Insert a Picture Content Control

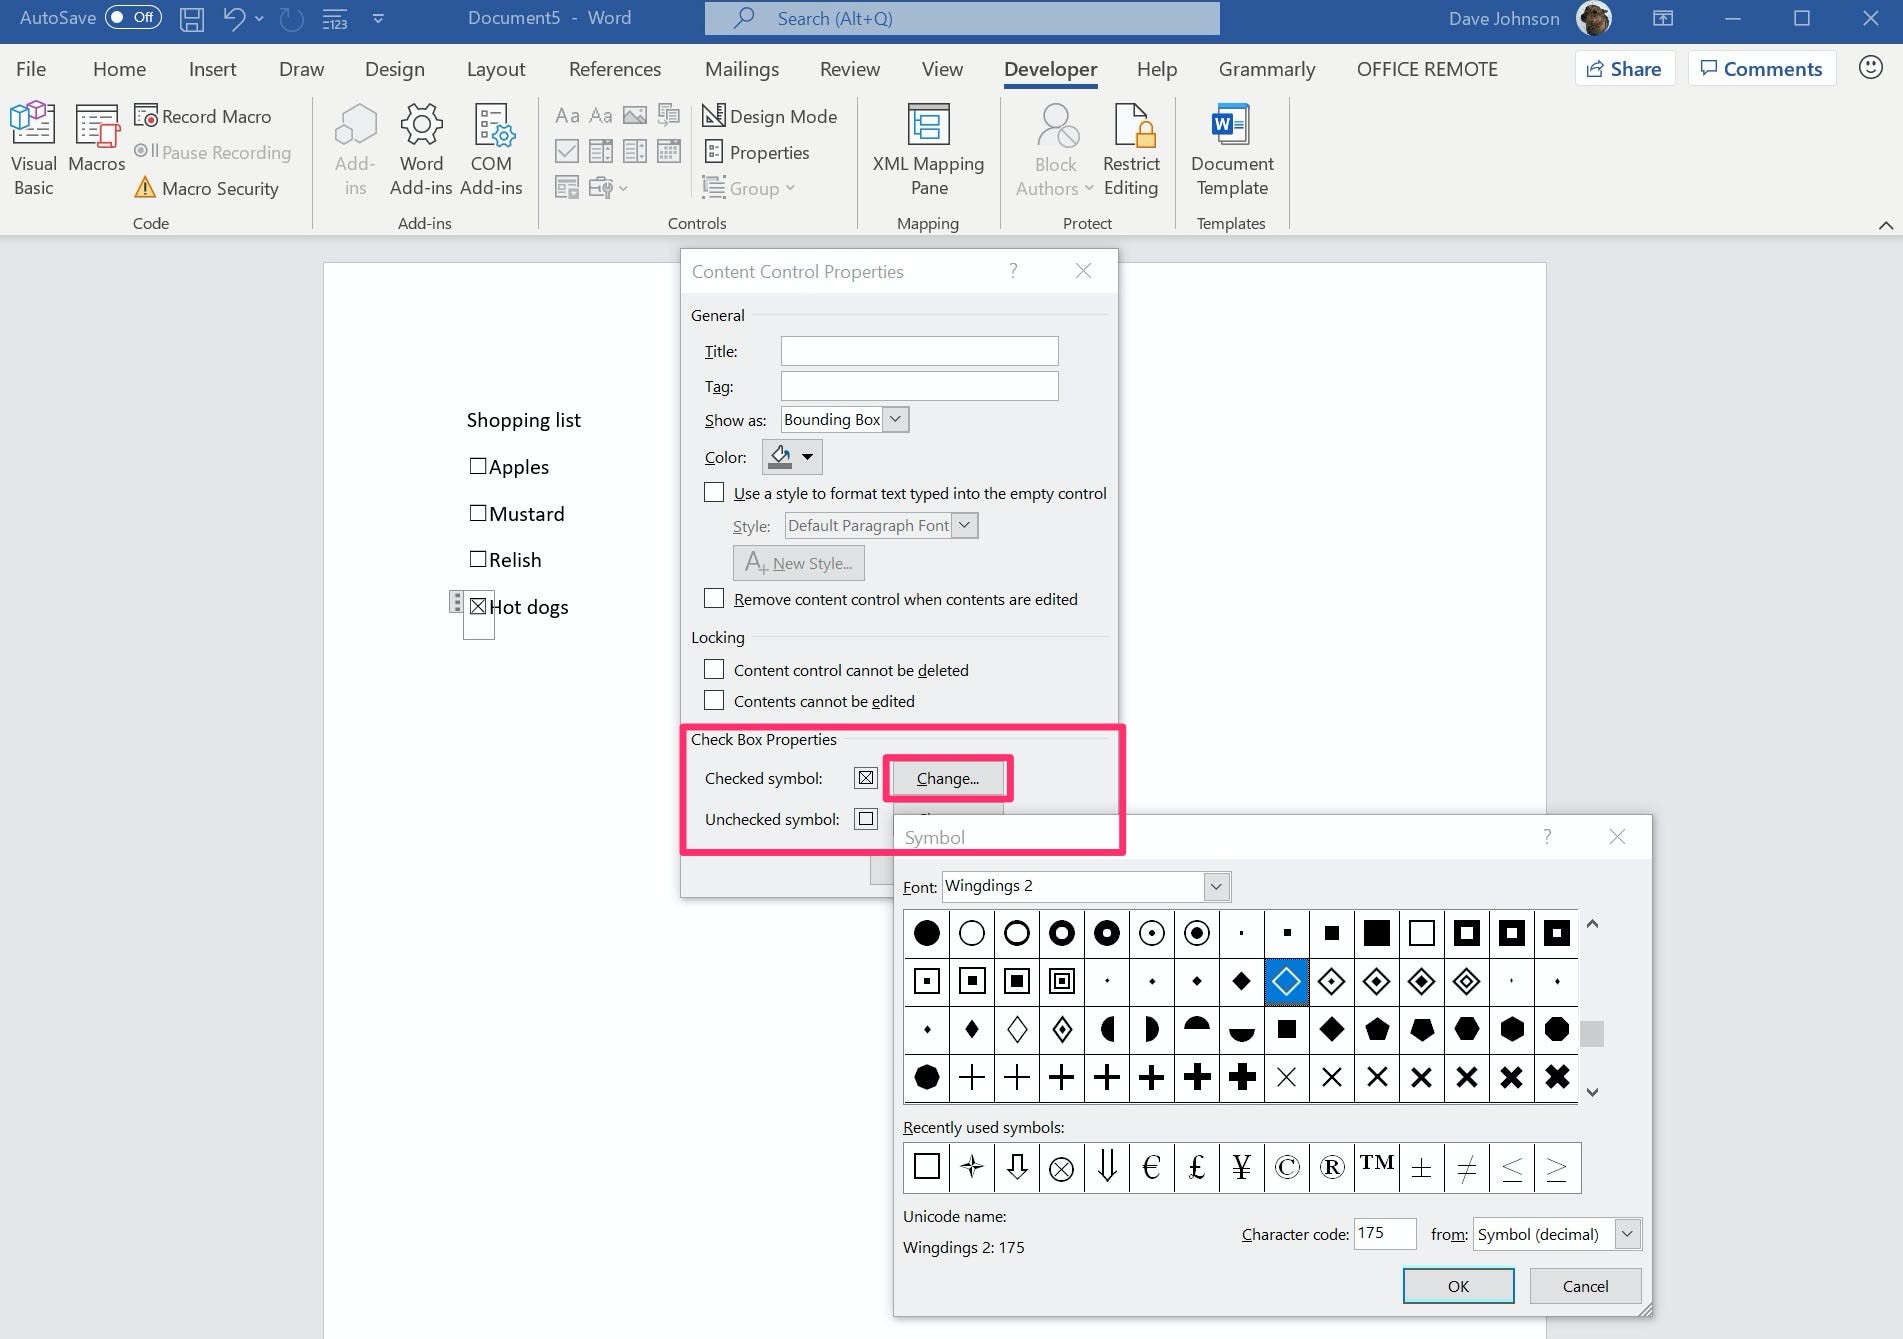tap(635, 115)
